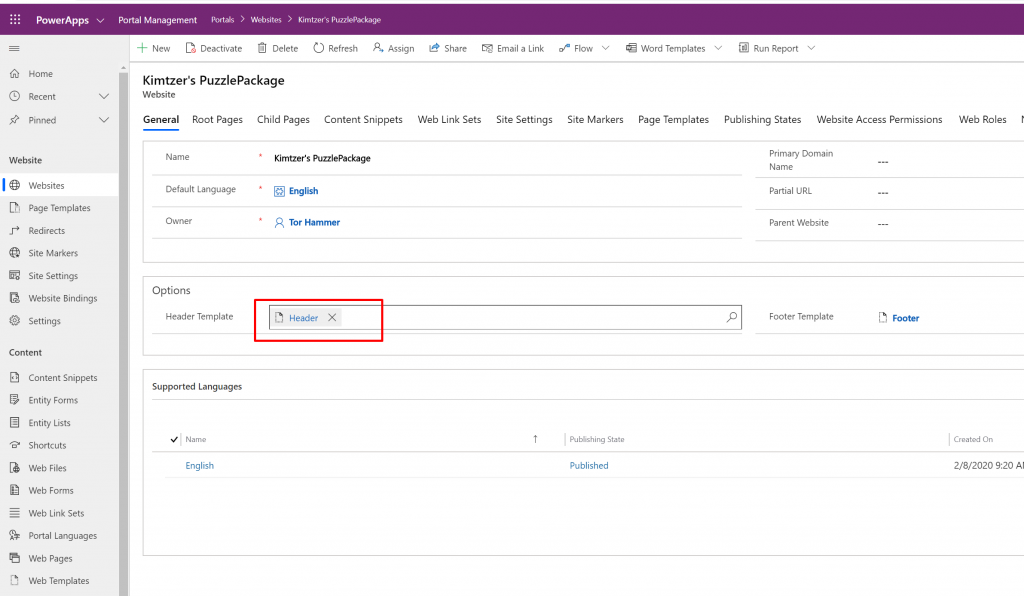This screenshot has height=596, width=1024.
Task: Open Site Markers in sidebar
Action: 53,253
